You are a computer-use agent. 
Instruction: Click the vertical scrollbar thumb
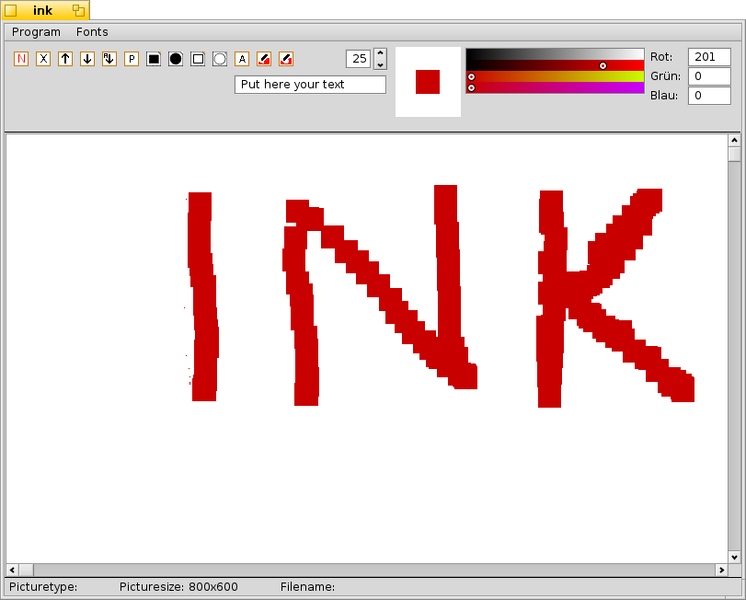(x=734, y=154)
